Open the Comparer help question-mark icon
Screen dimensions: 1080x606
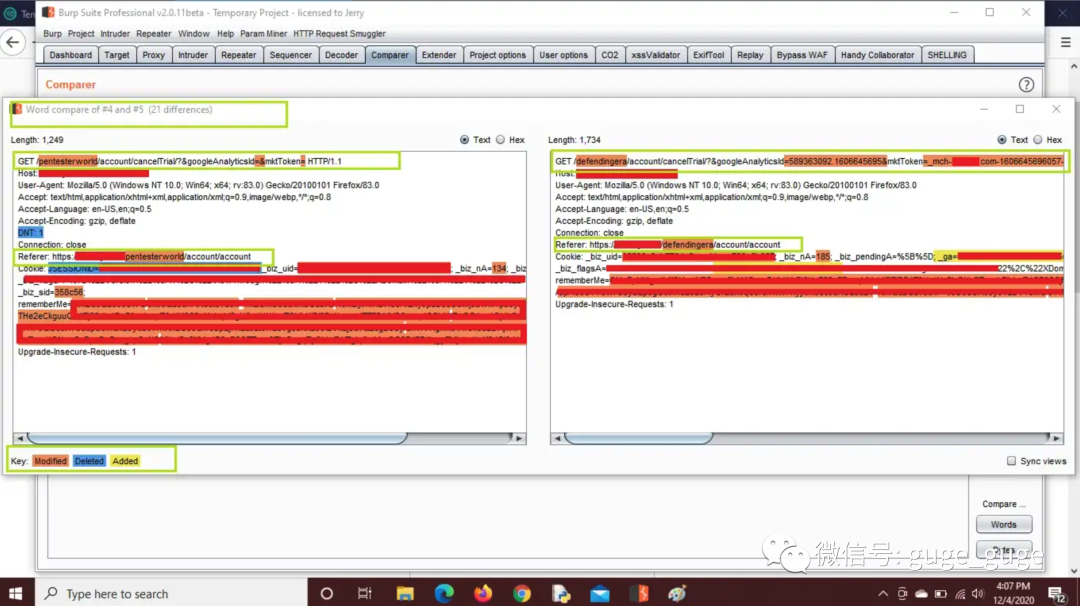pyautogui.click(x=1026, y=85)
